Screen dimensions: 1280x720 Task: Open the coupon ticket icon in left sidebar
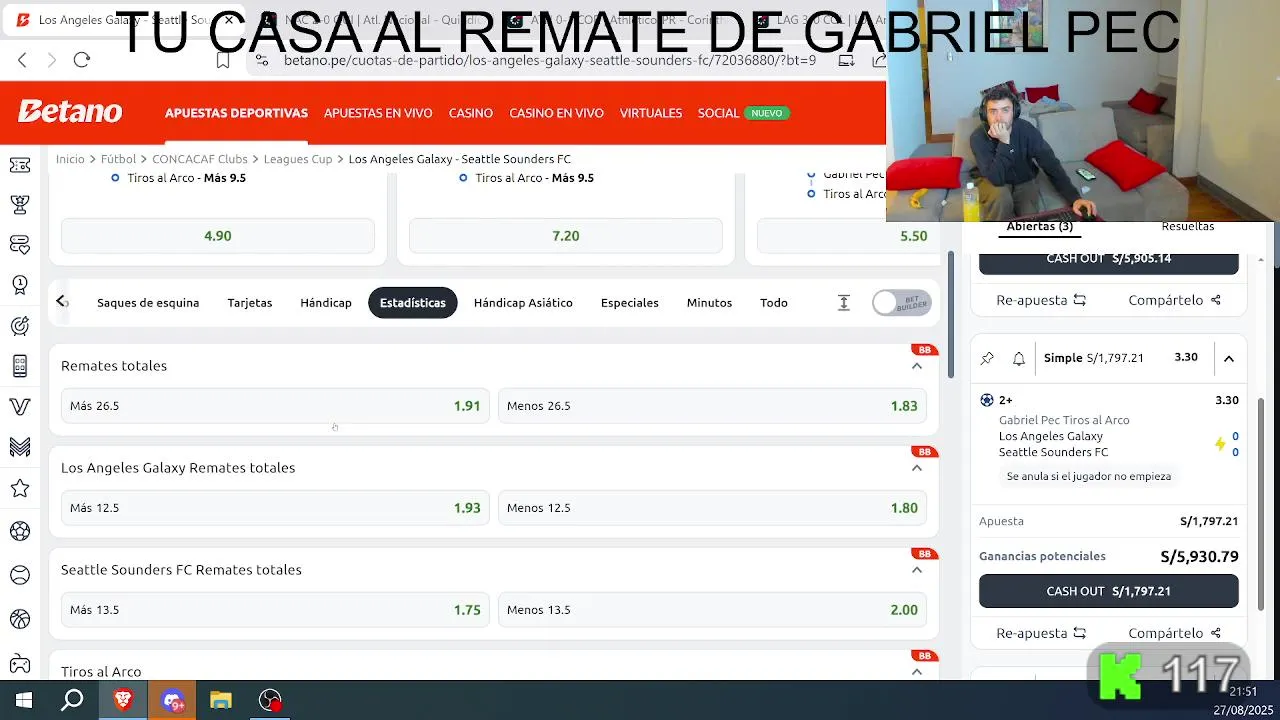click(x=19, y=165)
